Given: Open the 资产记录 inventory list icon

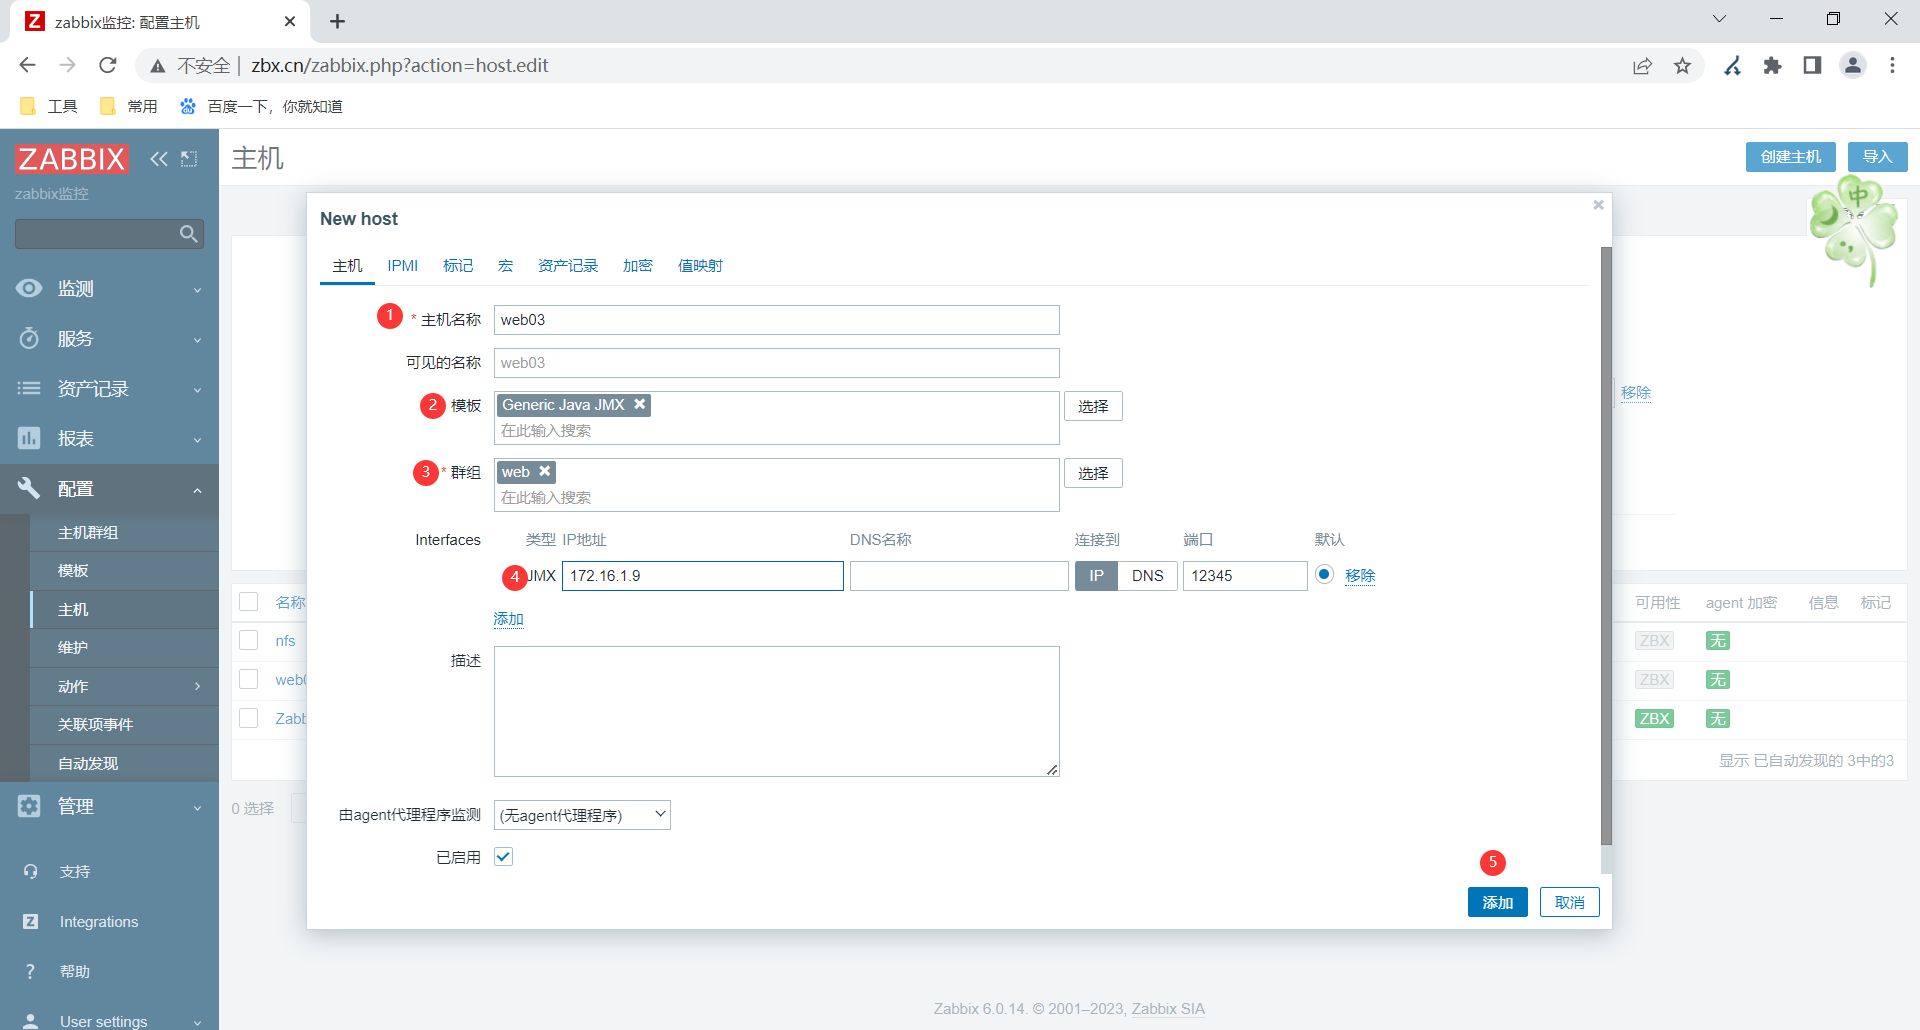Looking at the screenshot, I should (29, 388).
